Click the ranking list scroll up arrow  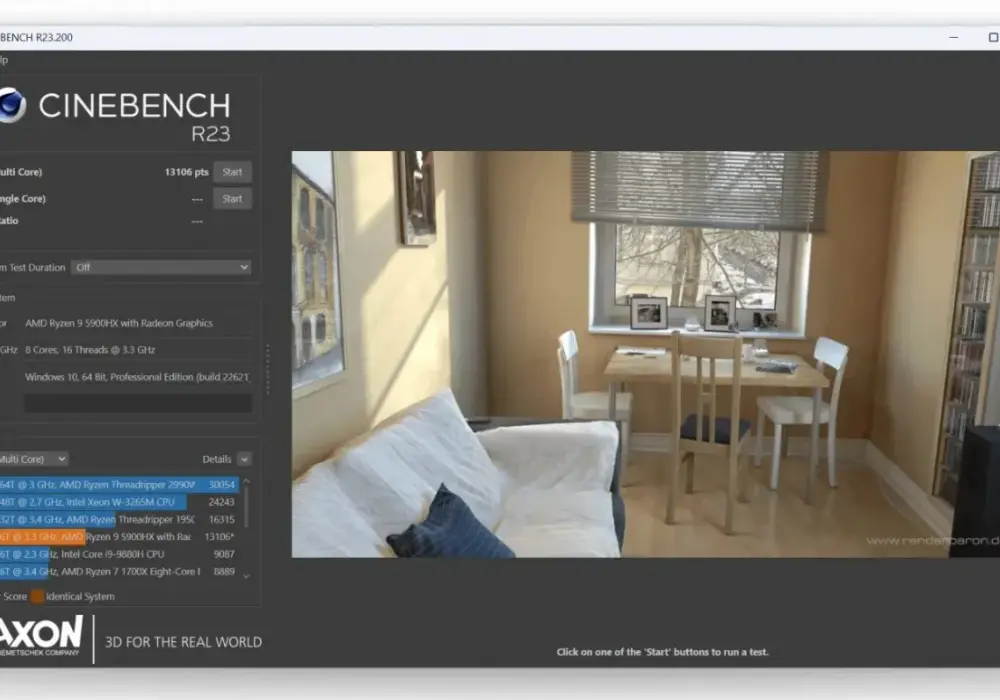[x=247, y=481]
